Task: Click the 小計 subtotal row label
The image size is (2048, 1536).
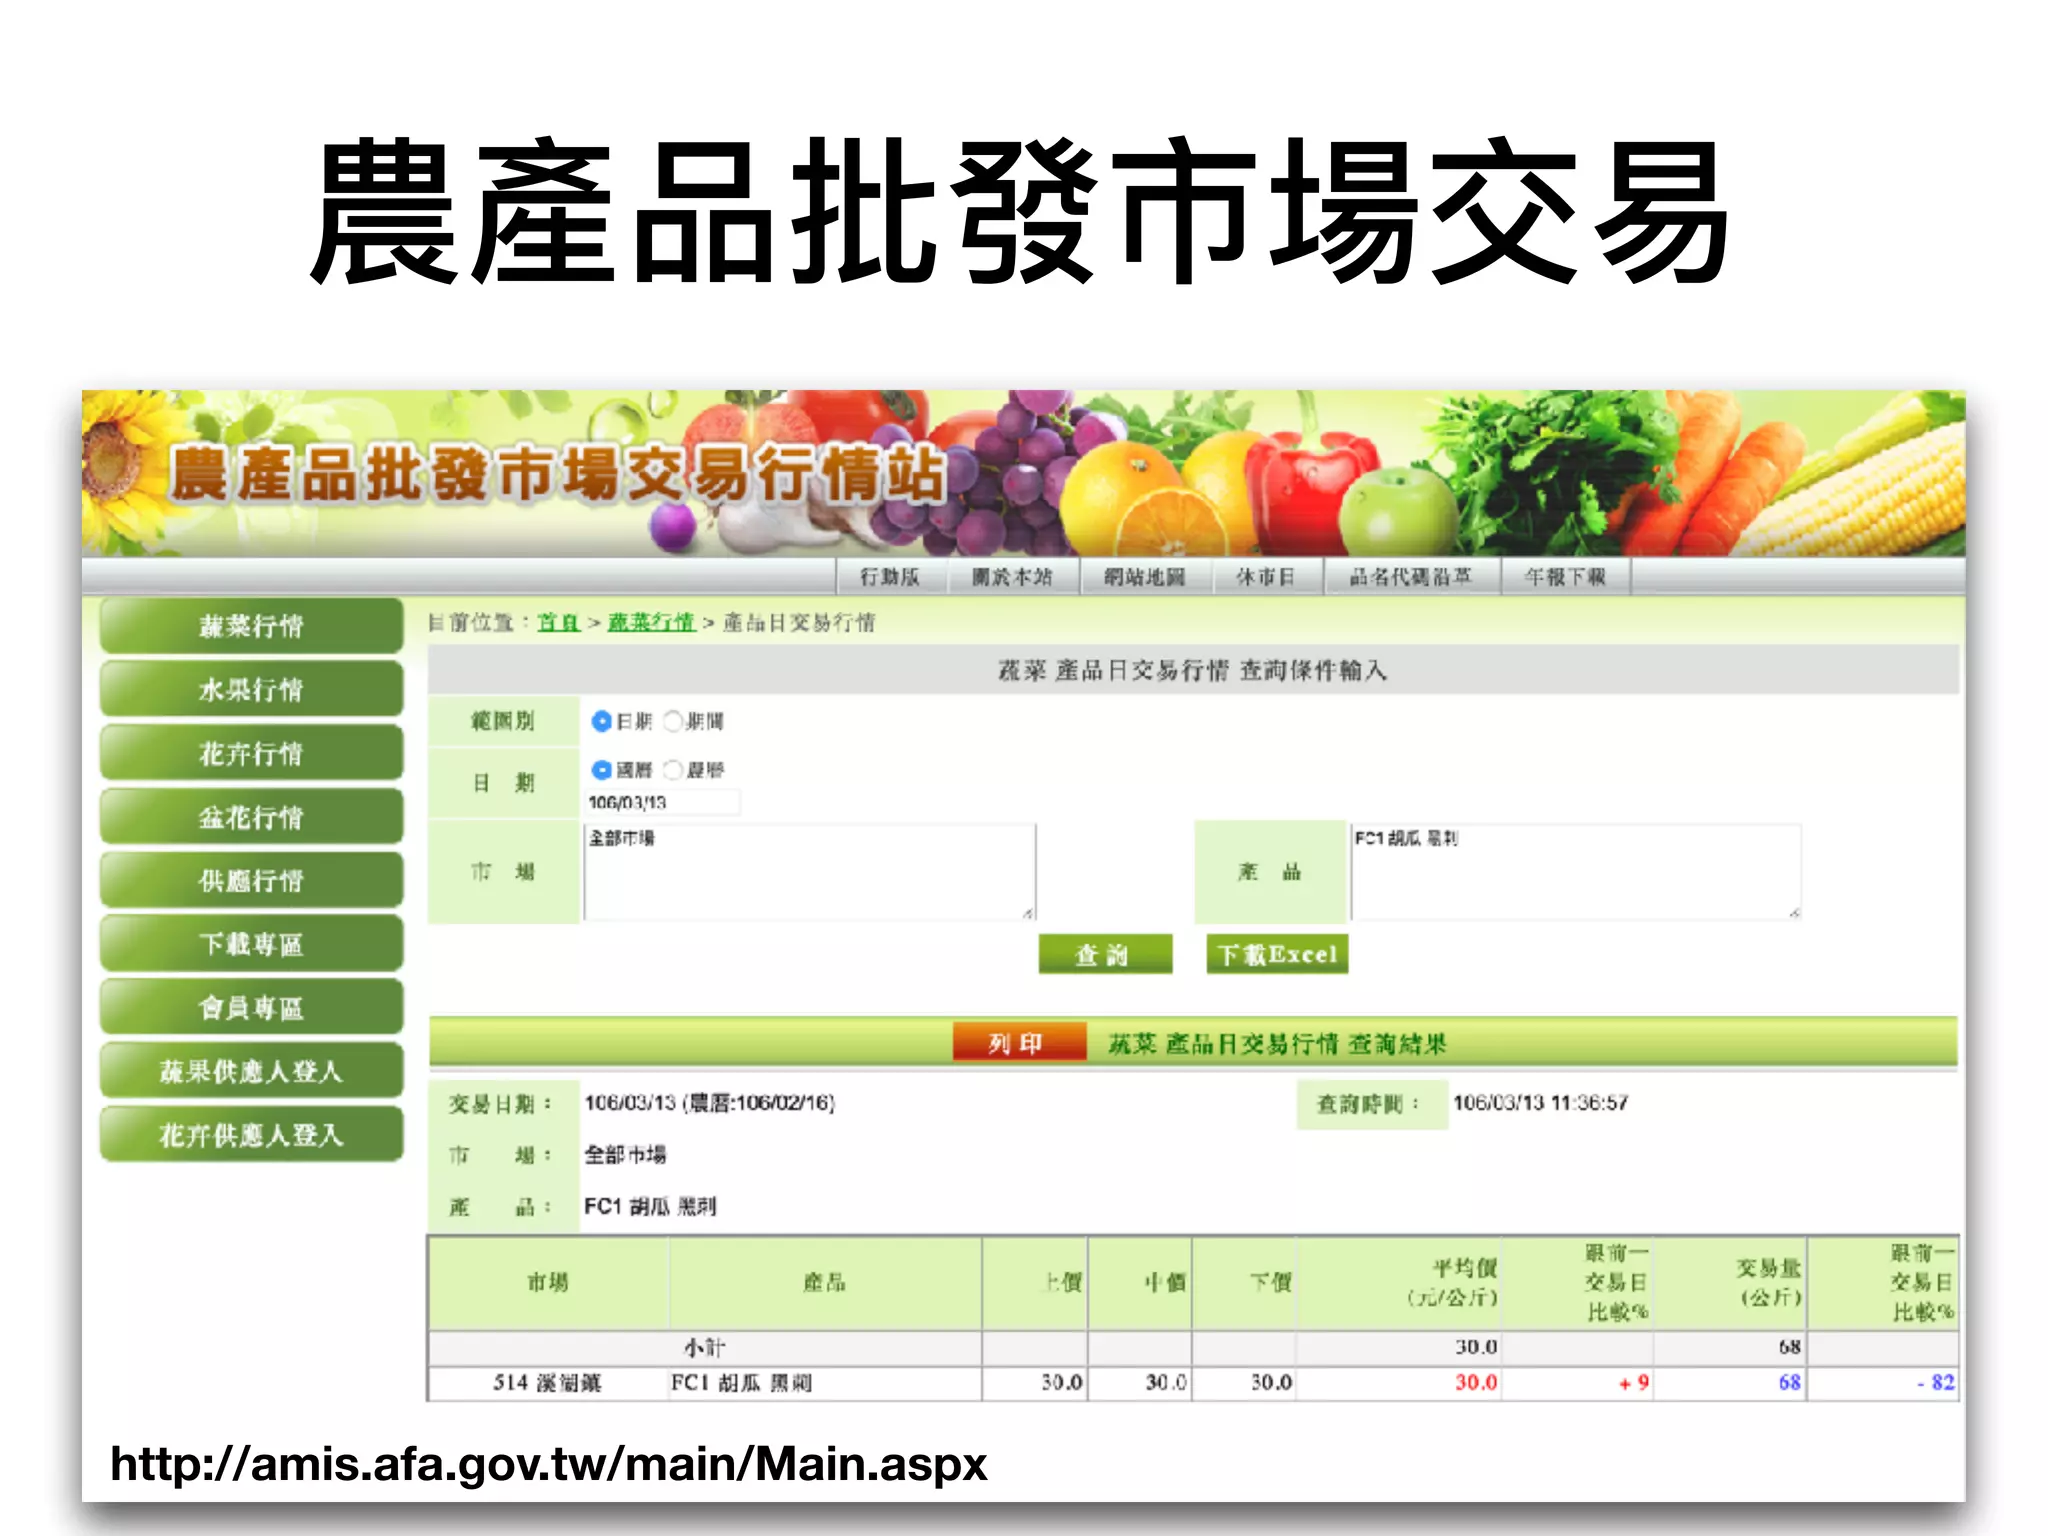Action: [705, 1348]
